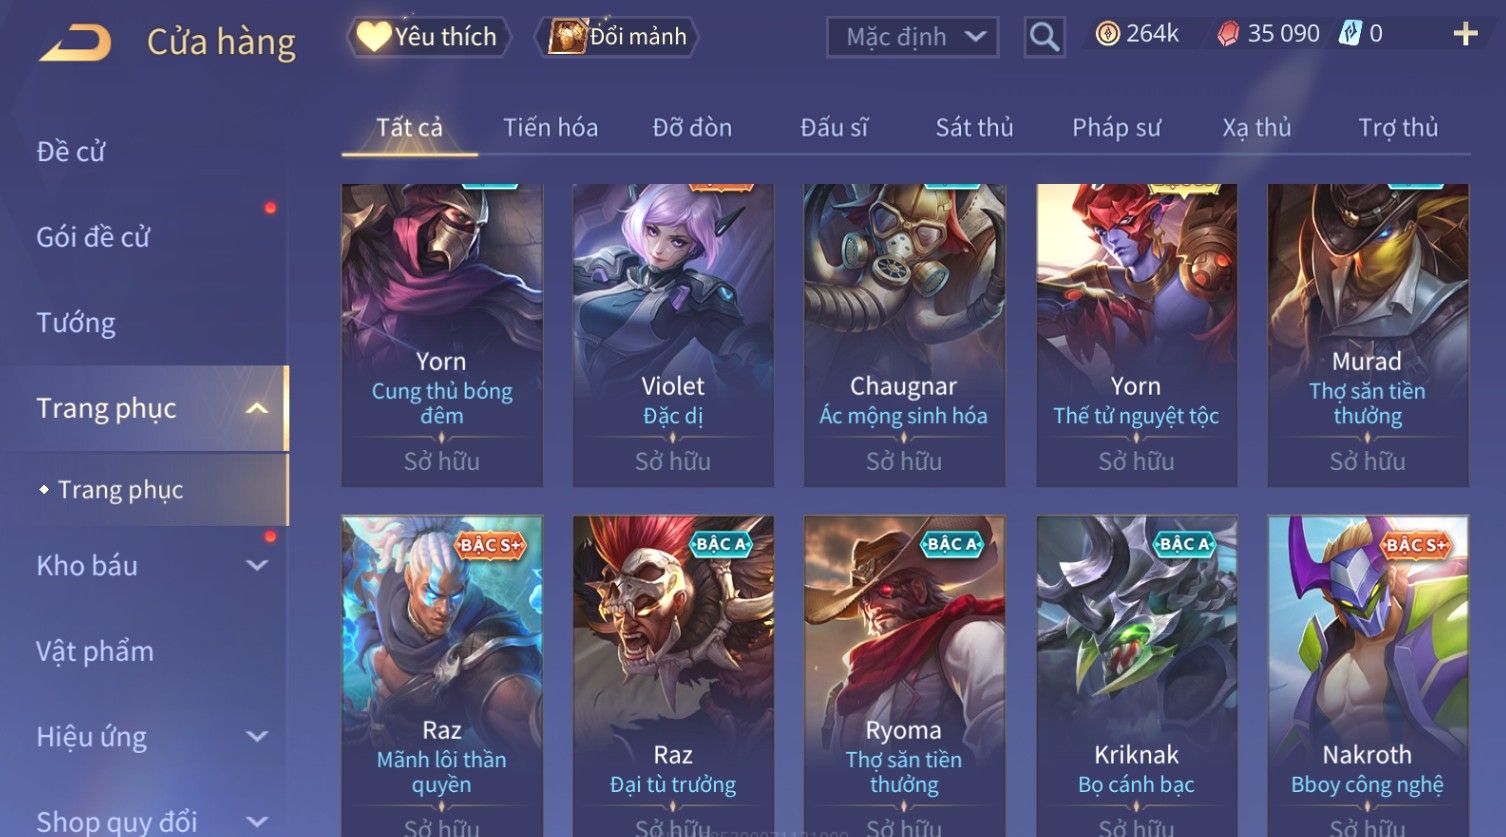The width and height of the screenshot is (1506, 837).
Task: Click the gold coin currency icon
Action: click(1107, 35)
